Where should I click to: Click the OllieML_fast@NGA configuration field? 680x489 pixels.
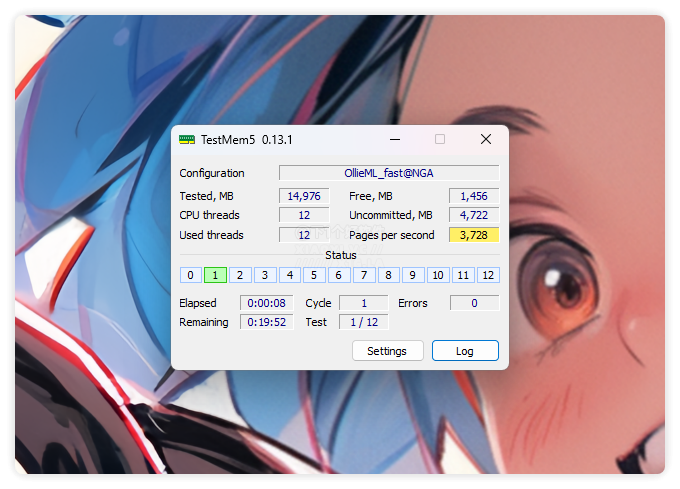[x=389, y=173]
